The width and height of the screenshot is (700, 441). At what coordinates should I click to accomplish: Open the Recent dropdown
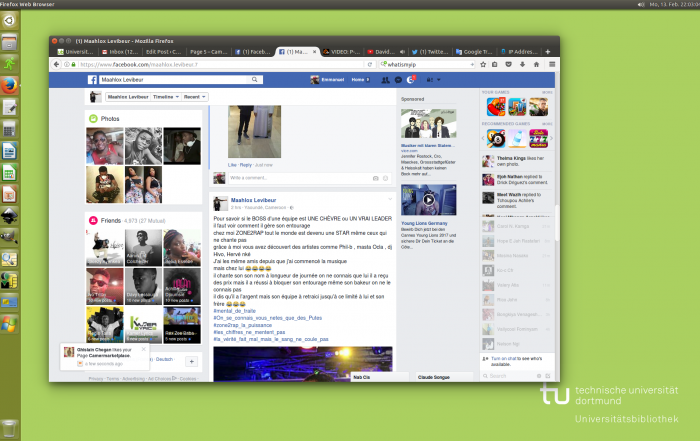(x=194, y=97)
